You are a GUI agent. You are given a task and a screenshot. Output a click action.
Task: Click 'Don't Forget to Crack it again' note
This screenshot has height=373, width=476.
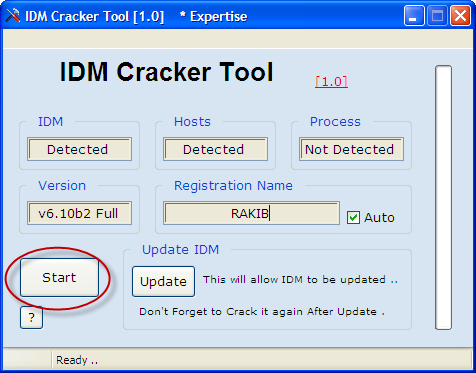pyautogui.click(x=262, y=312)
